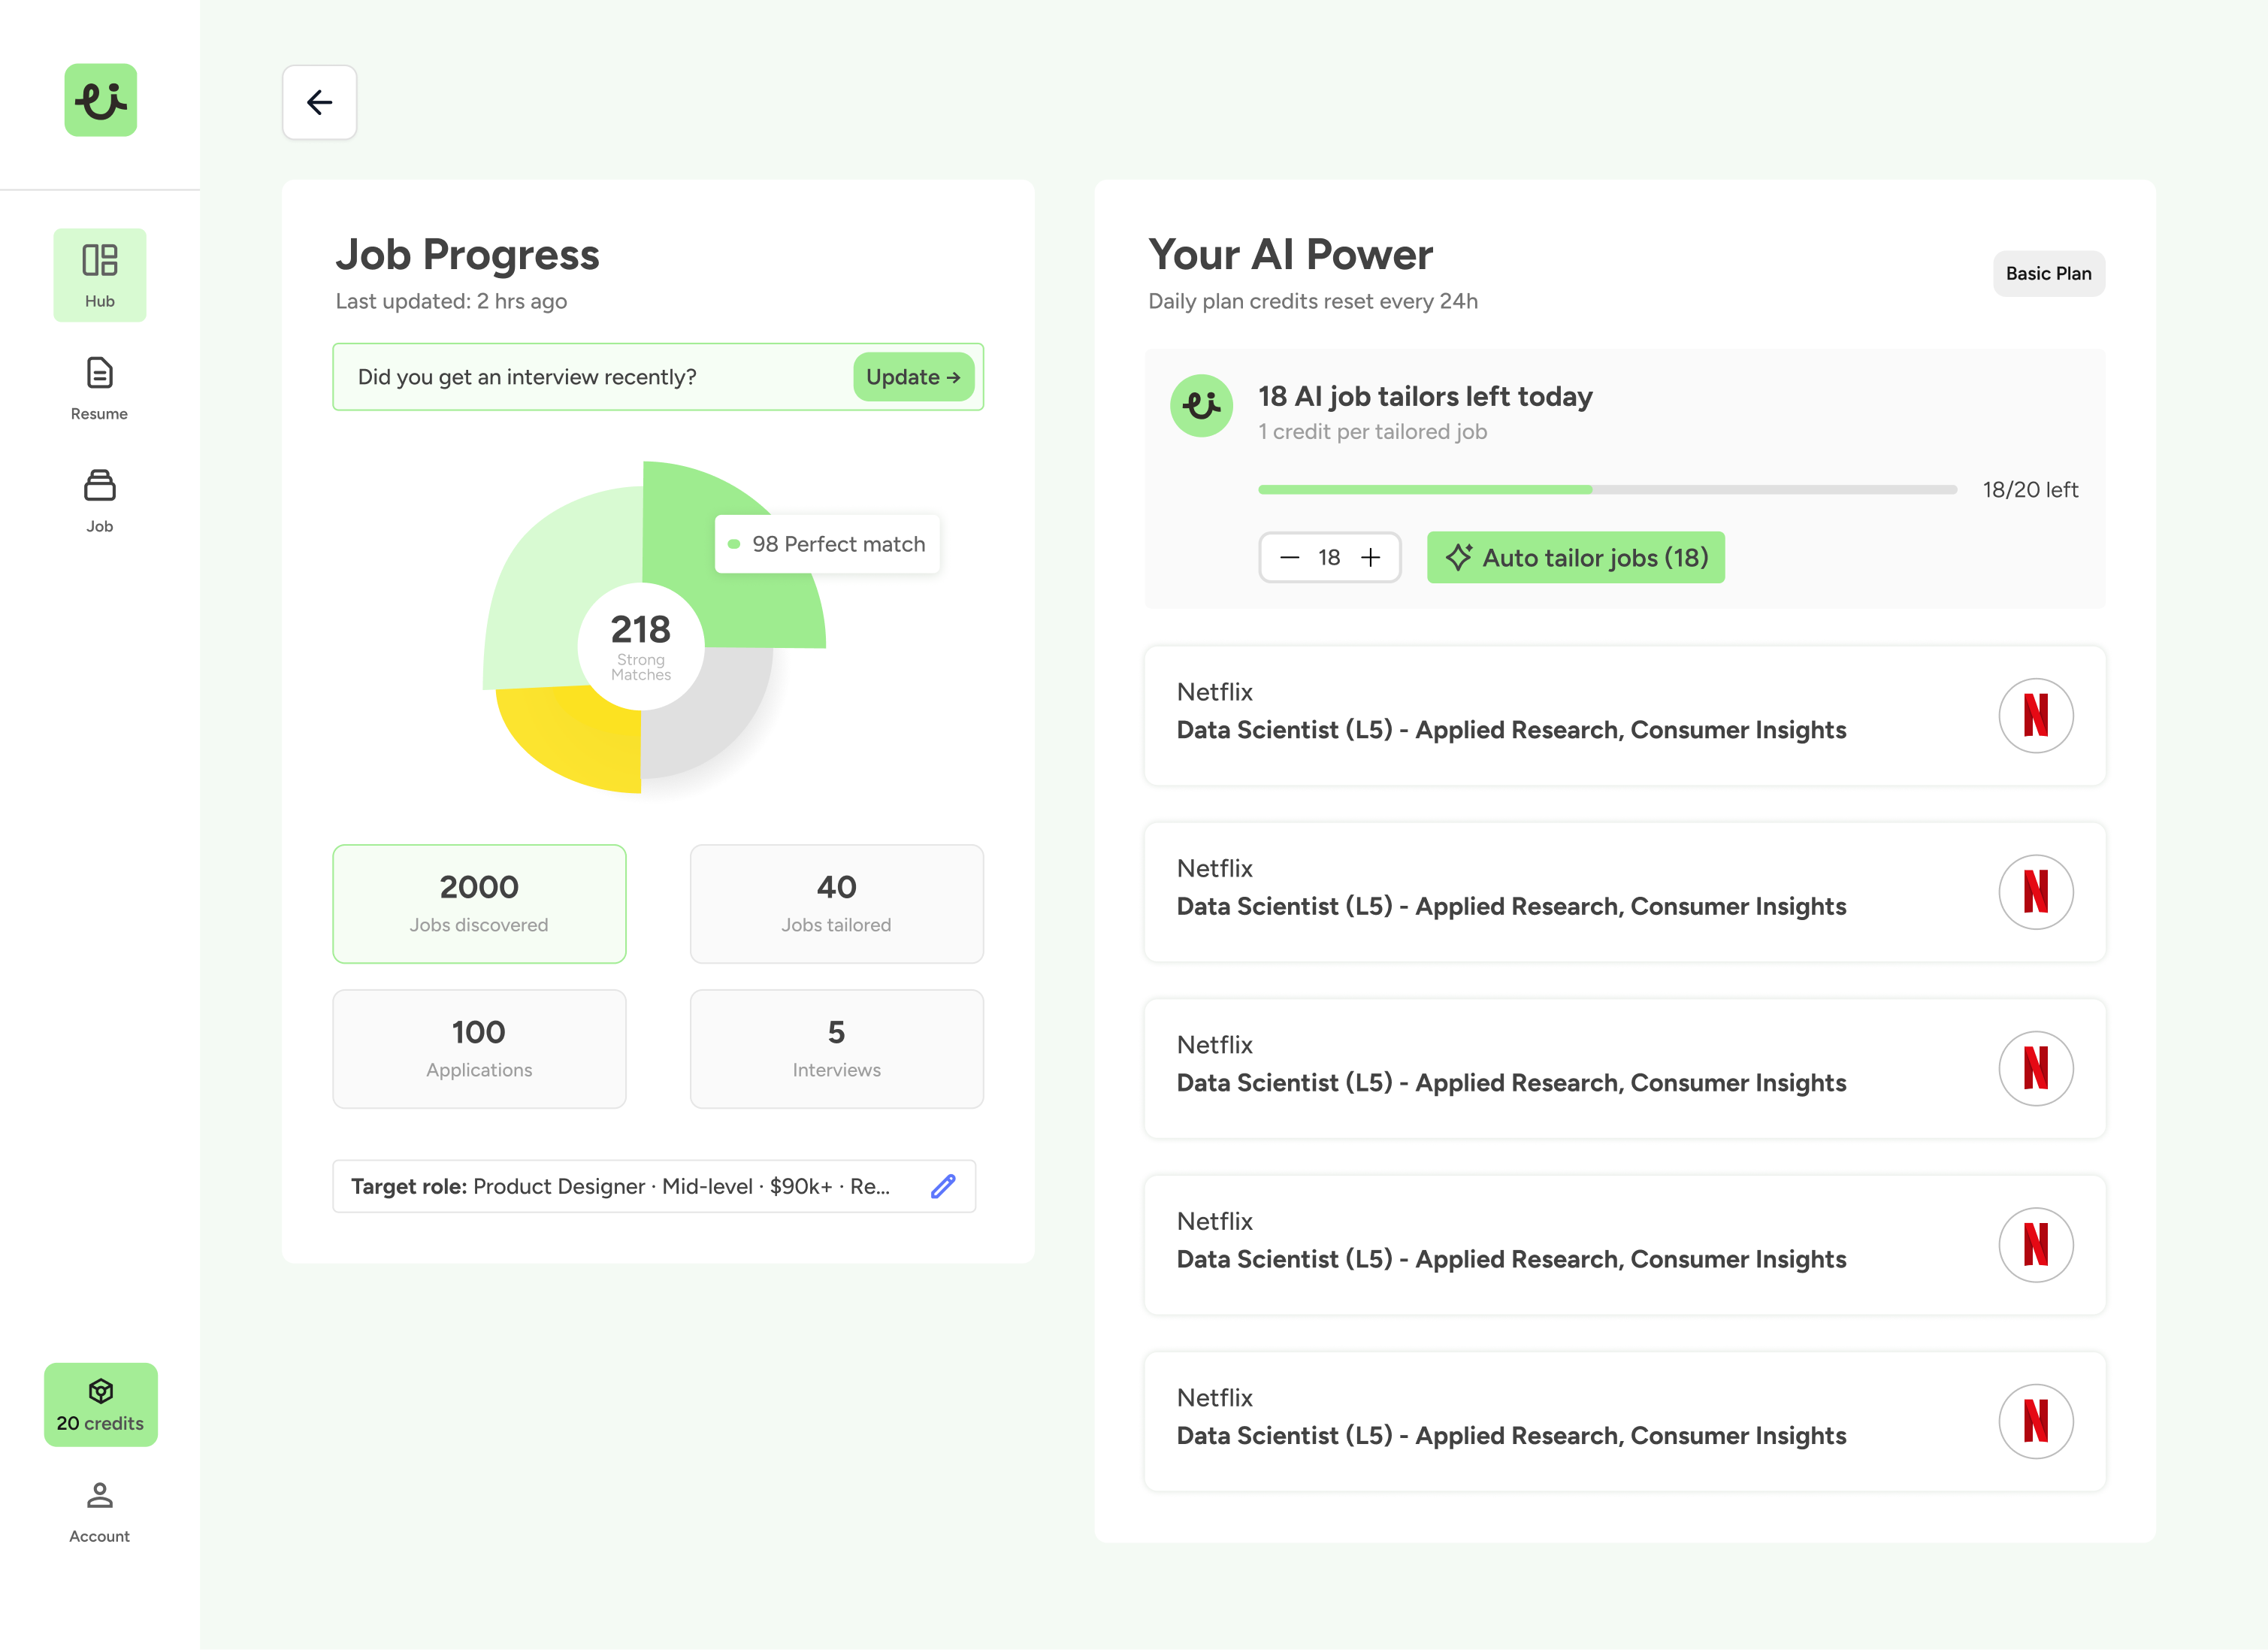Click 'Did you get an interview recently?' prompt
The image size is (2268, 1650).
click(x=527, y=377)
